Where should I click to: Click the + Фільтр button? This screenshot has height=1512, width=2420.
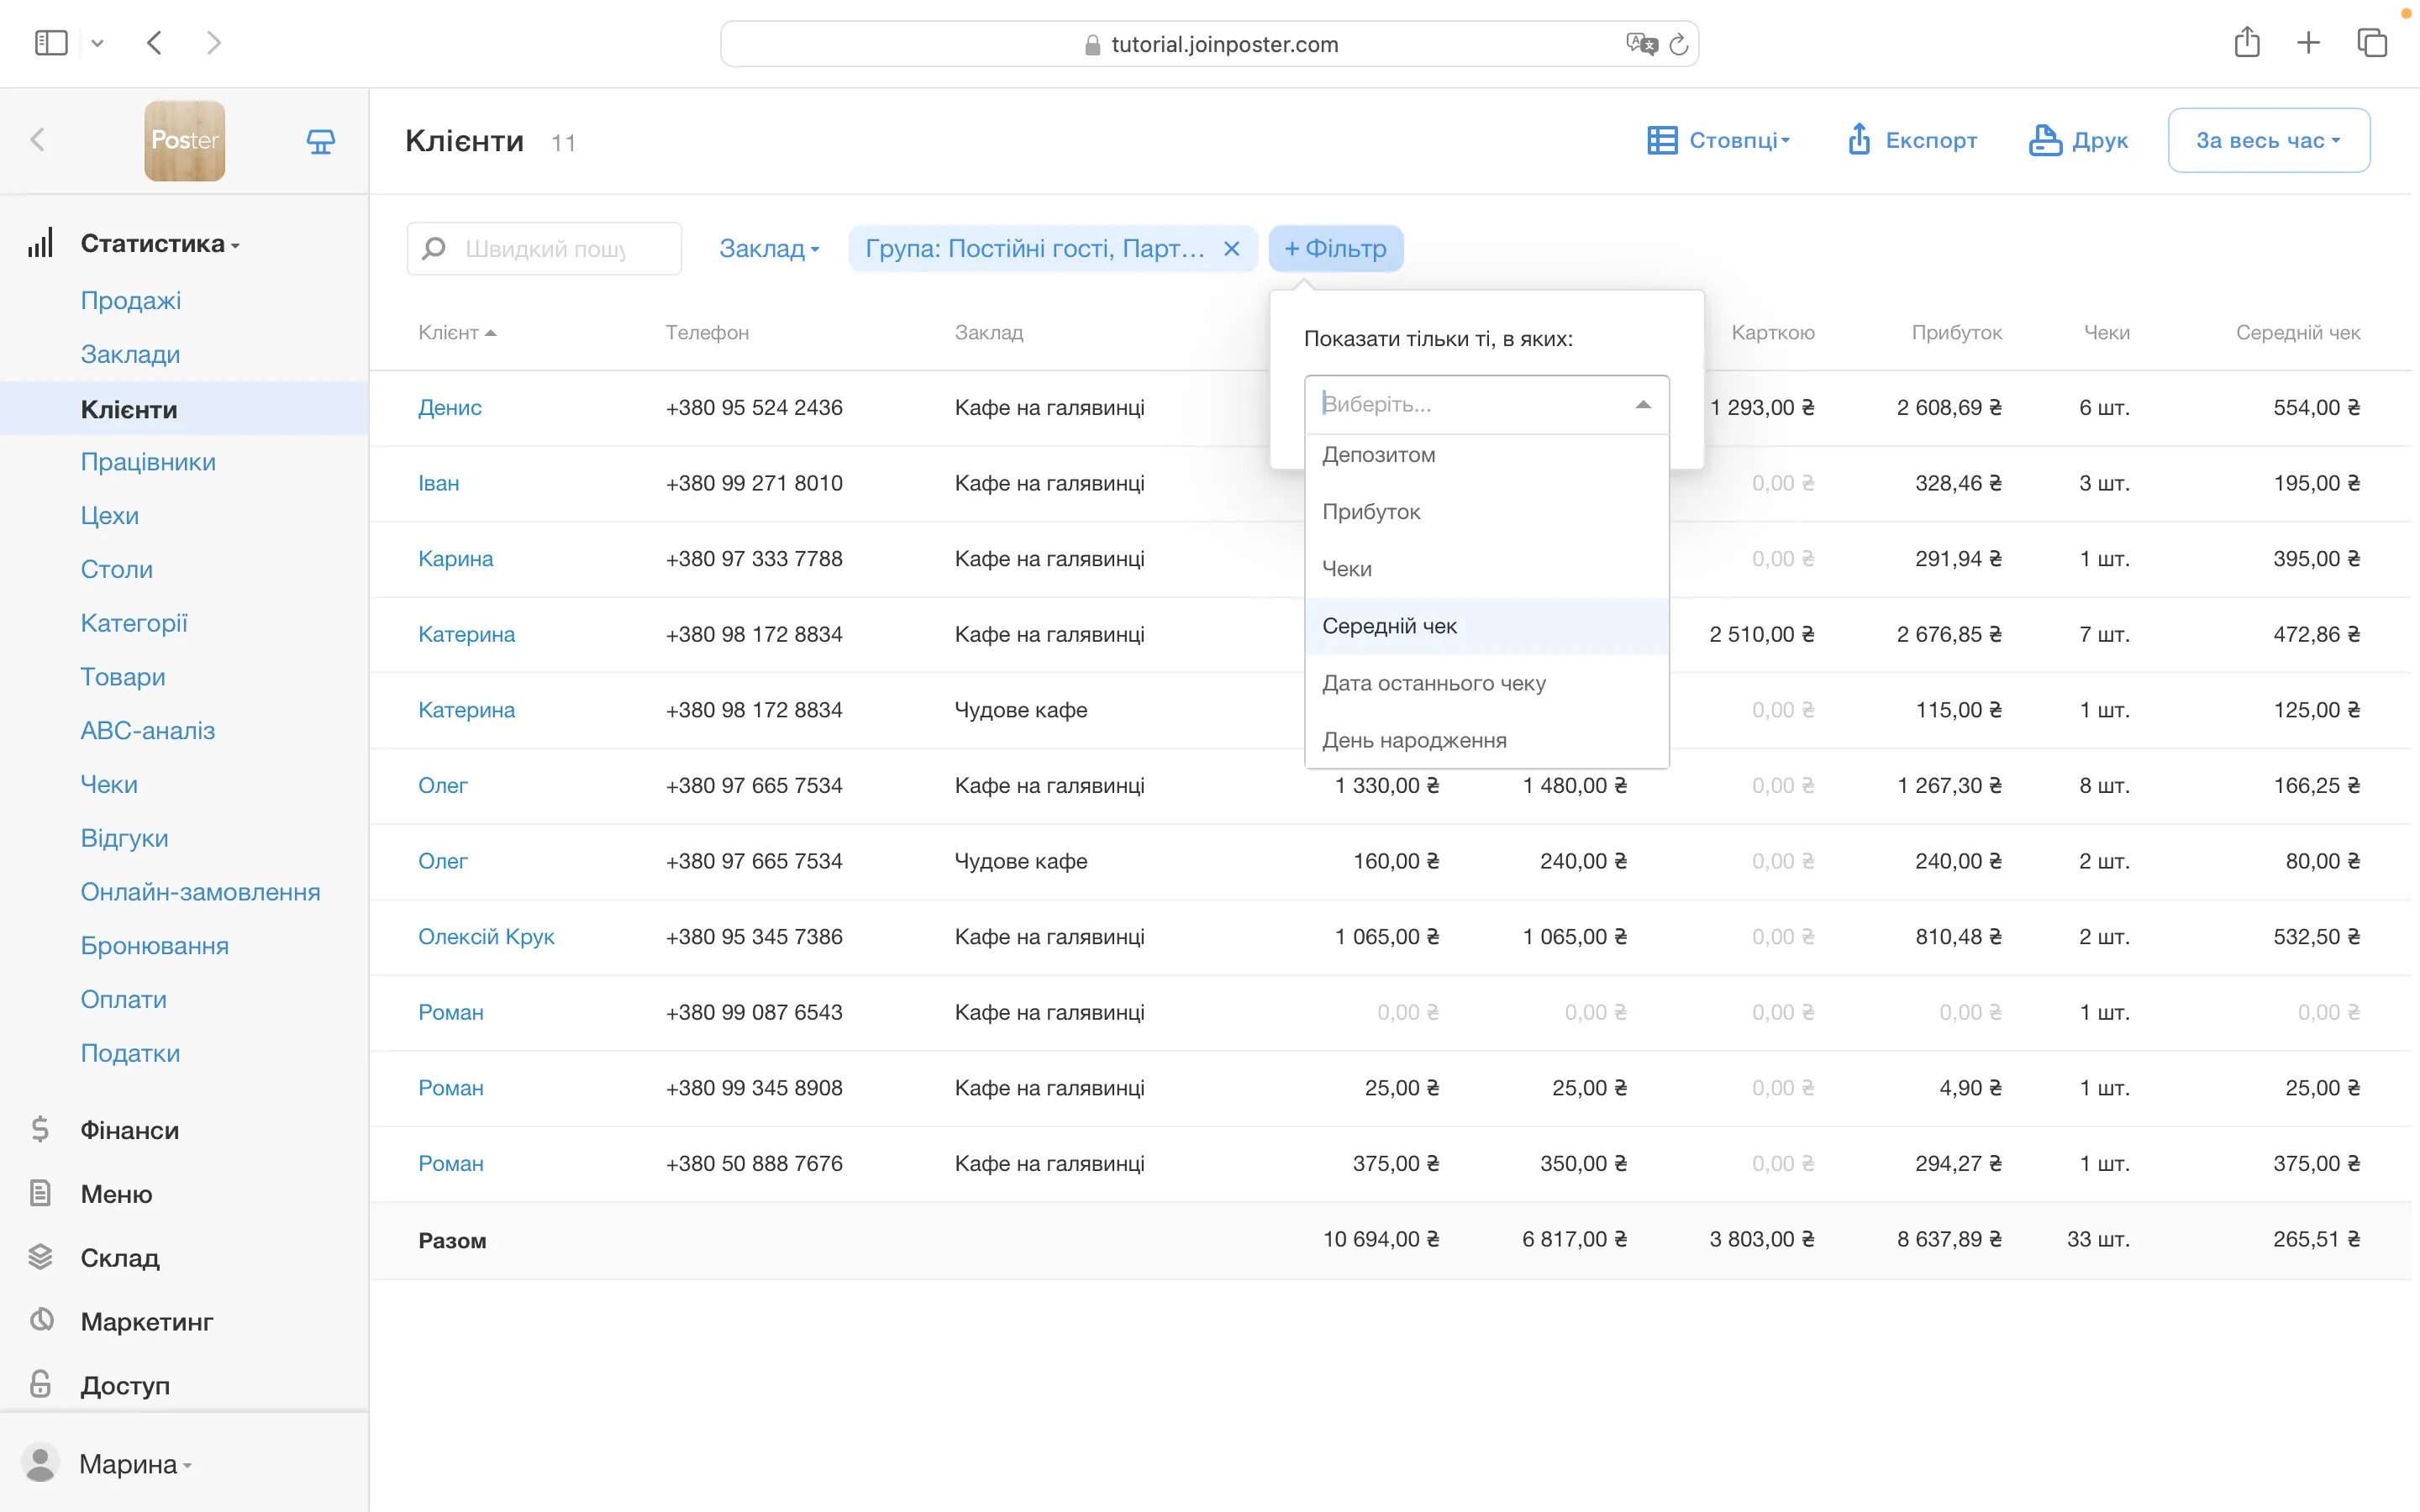[1335, 249]
